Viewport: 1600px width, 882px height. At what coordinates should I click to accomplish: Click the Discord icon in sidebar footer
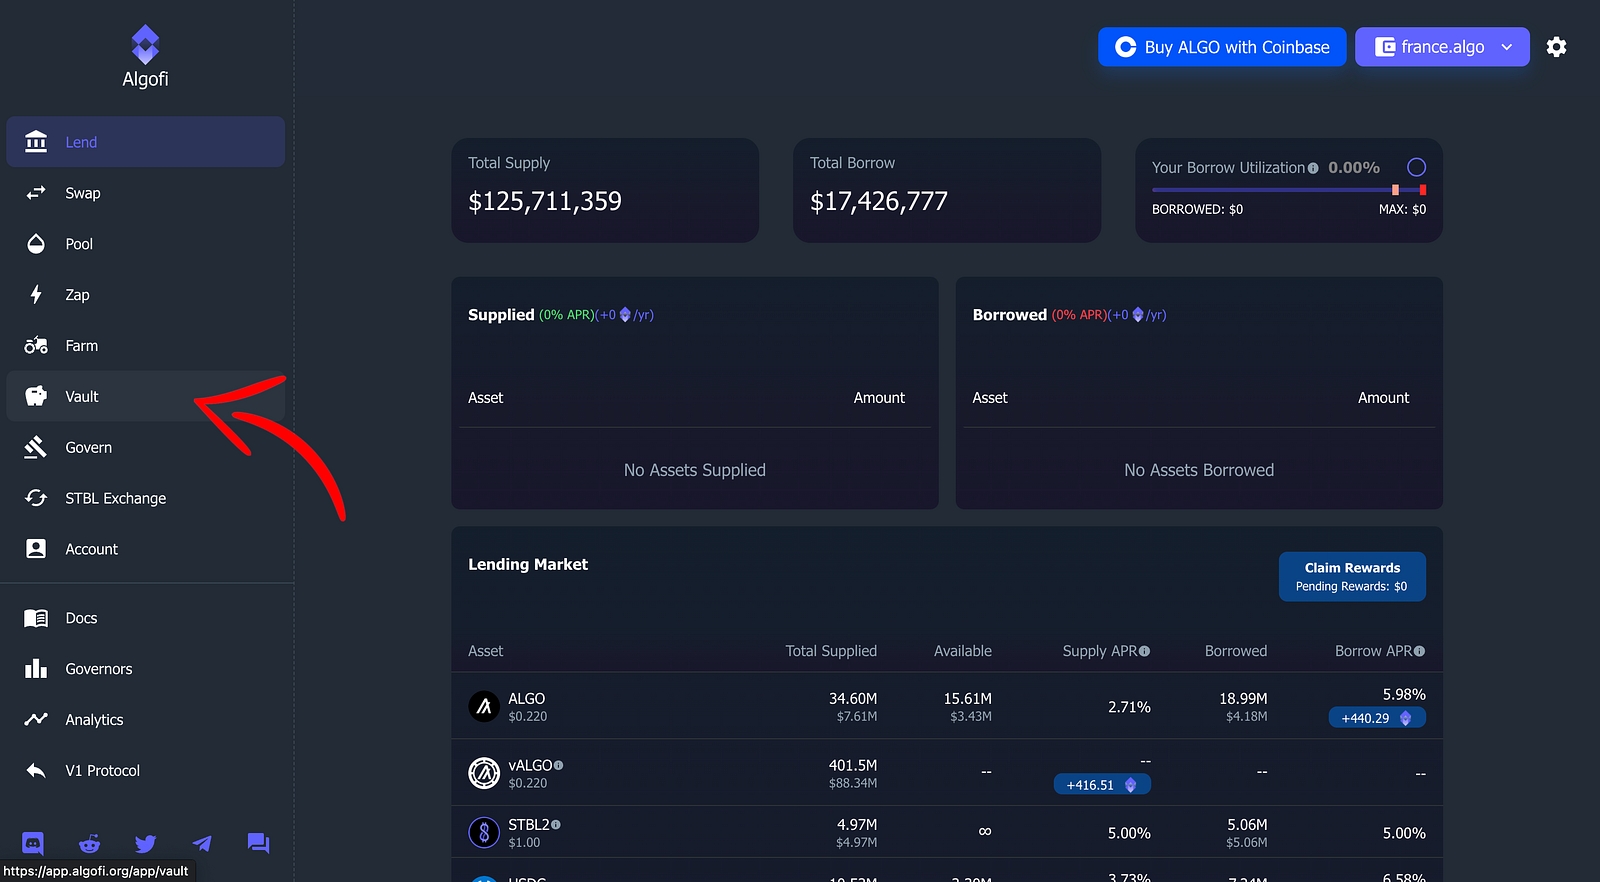click(33, 843)
